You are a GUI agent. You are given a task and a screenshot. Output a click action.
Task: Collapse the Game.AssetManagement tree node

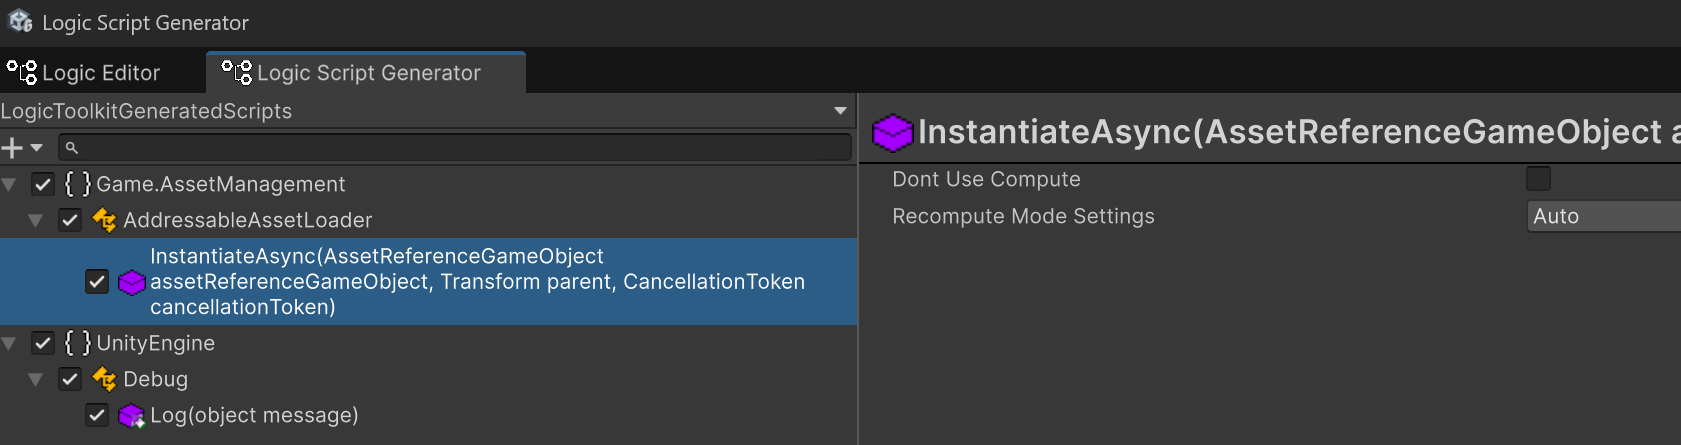tap(9, 184)
